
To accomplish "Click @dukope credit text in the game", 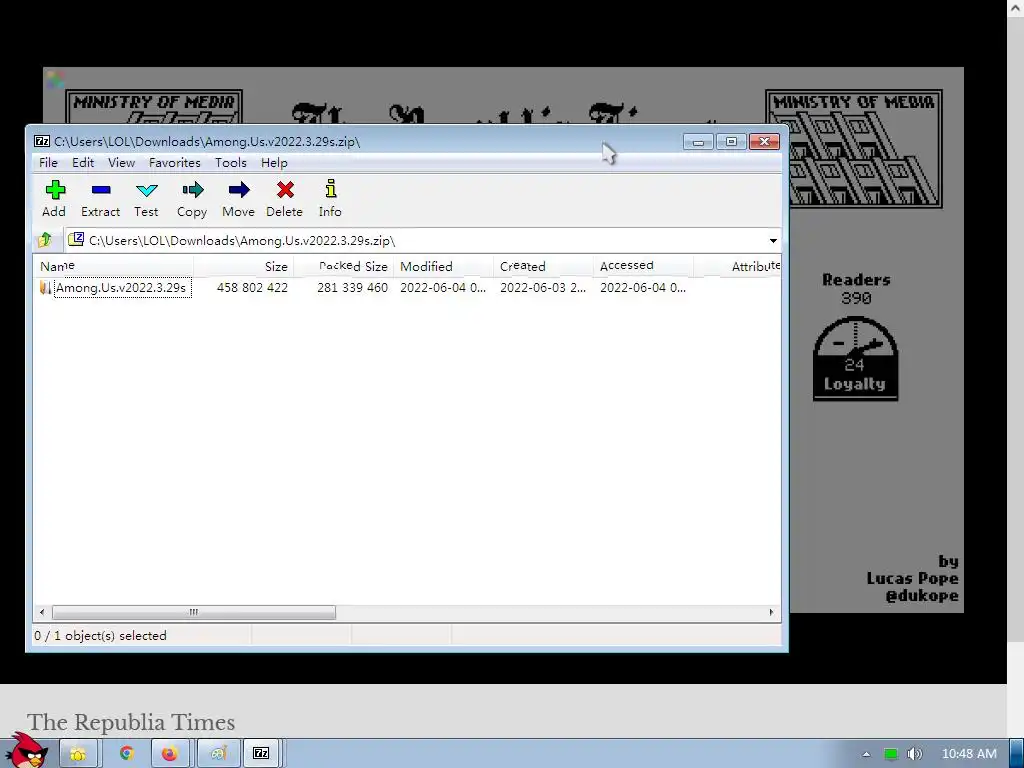I will click(921, 596).
